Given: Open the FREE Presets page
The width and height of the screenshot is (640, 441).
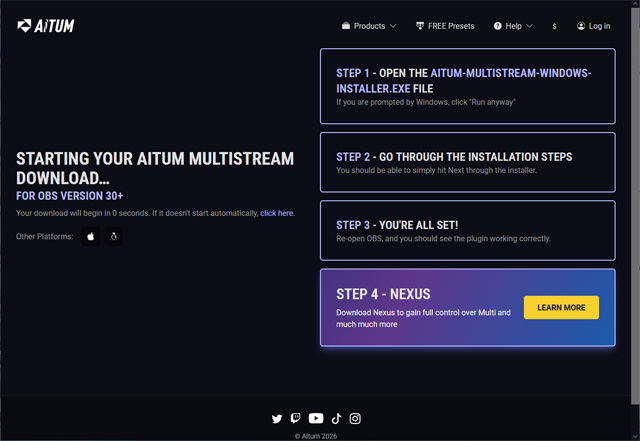Looking at the screenshot, I should [445, 26].
